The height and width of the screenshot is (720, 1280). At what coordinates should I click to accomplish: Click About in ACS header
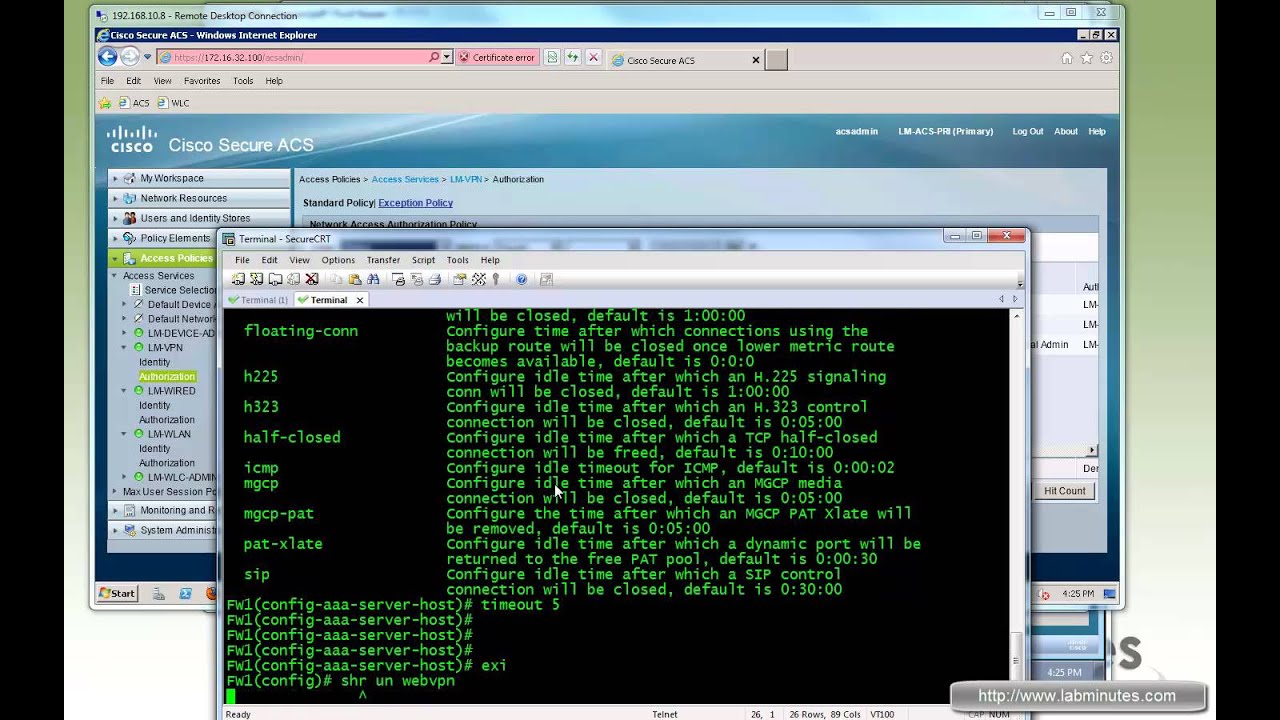[1066, 131]
